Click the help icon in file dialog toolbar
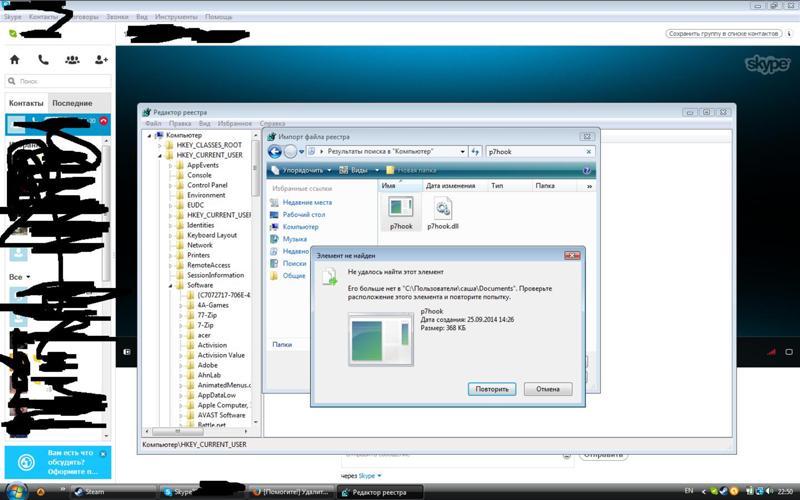Image resolution: width=800 pixels, height=500 pixels. (587, 170)
